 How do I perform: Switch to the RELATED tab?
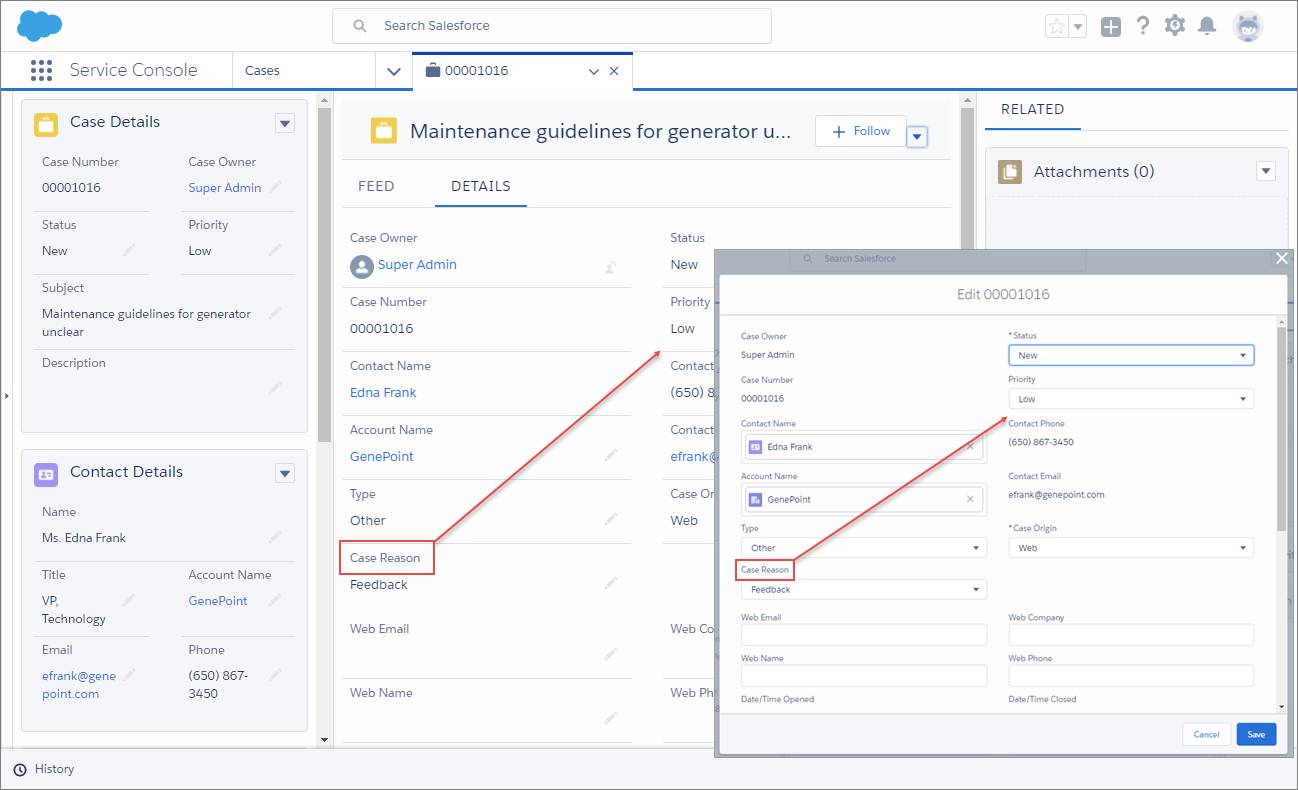(1033, 109)
